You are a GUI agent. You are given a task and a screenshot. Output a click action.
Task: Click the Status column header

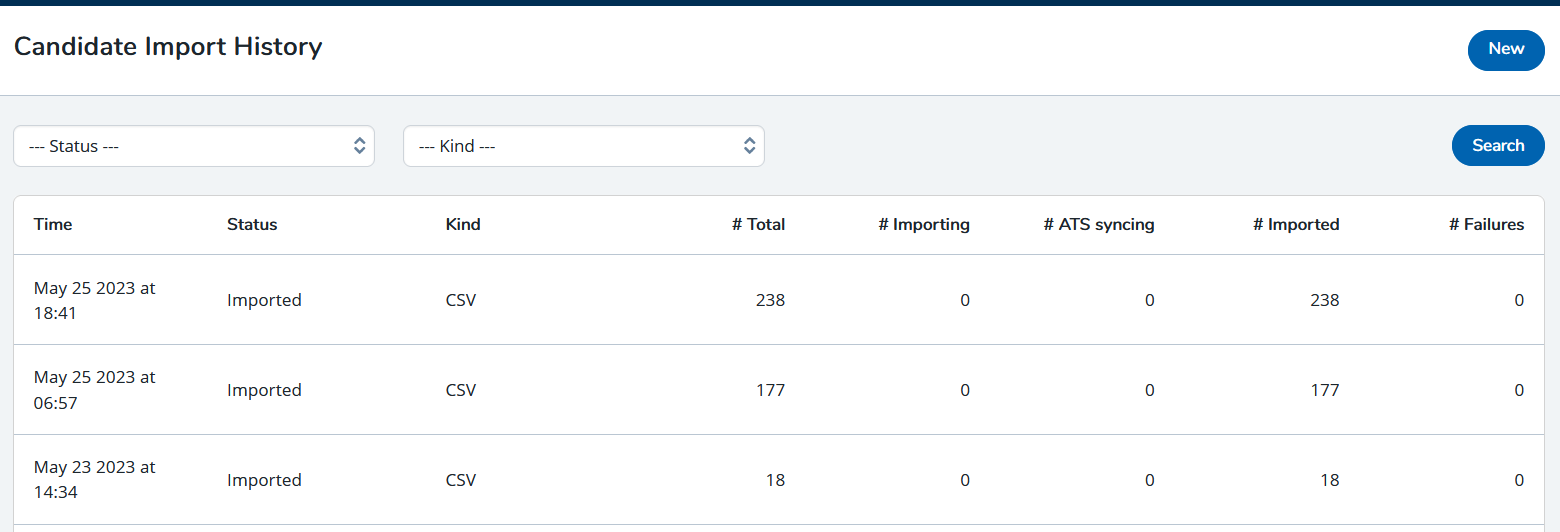pyautogui.click(x=252, y=225)
